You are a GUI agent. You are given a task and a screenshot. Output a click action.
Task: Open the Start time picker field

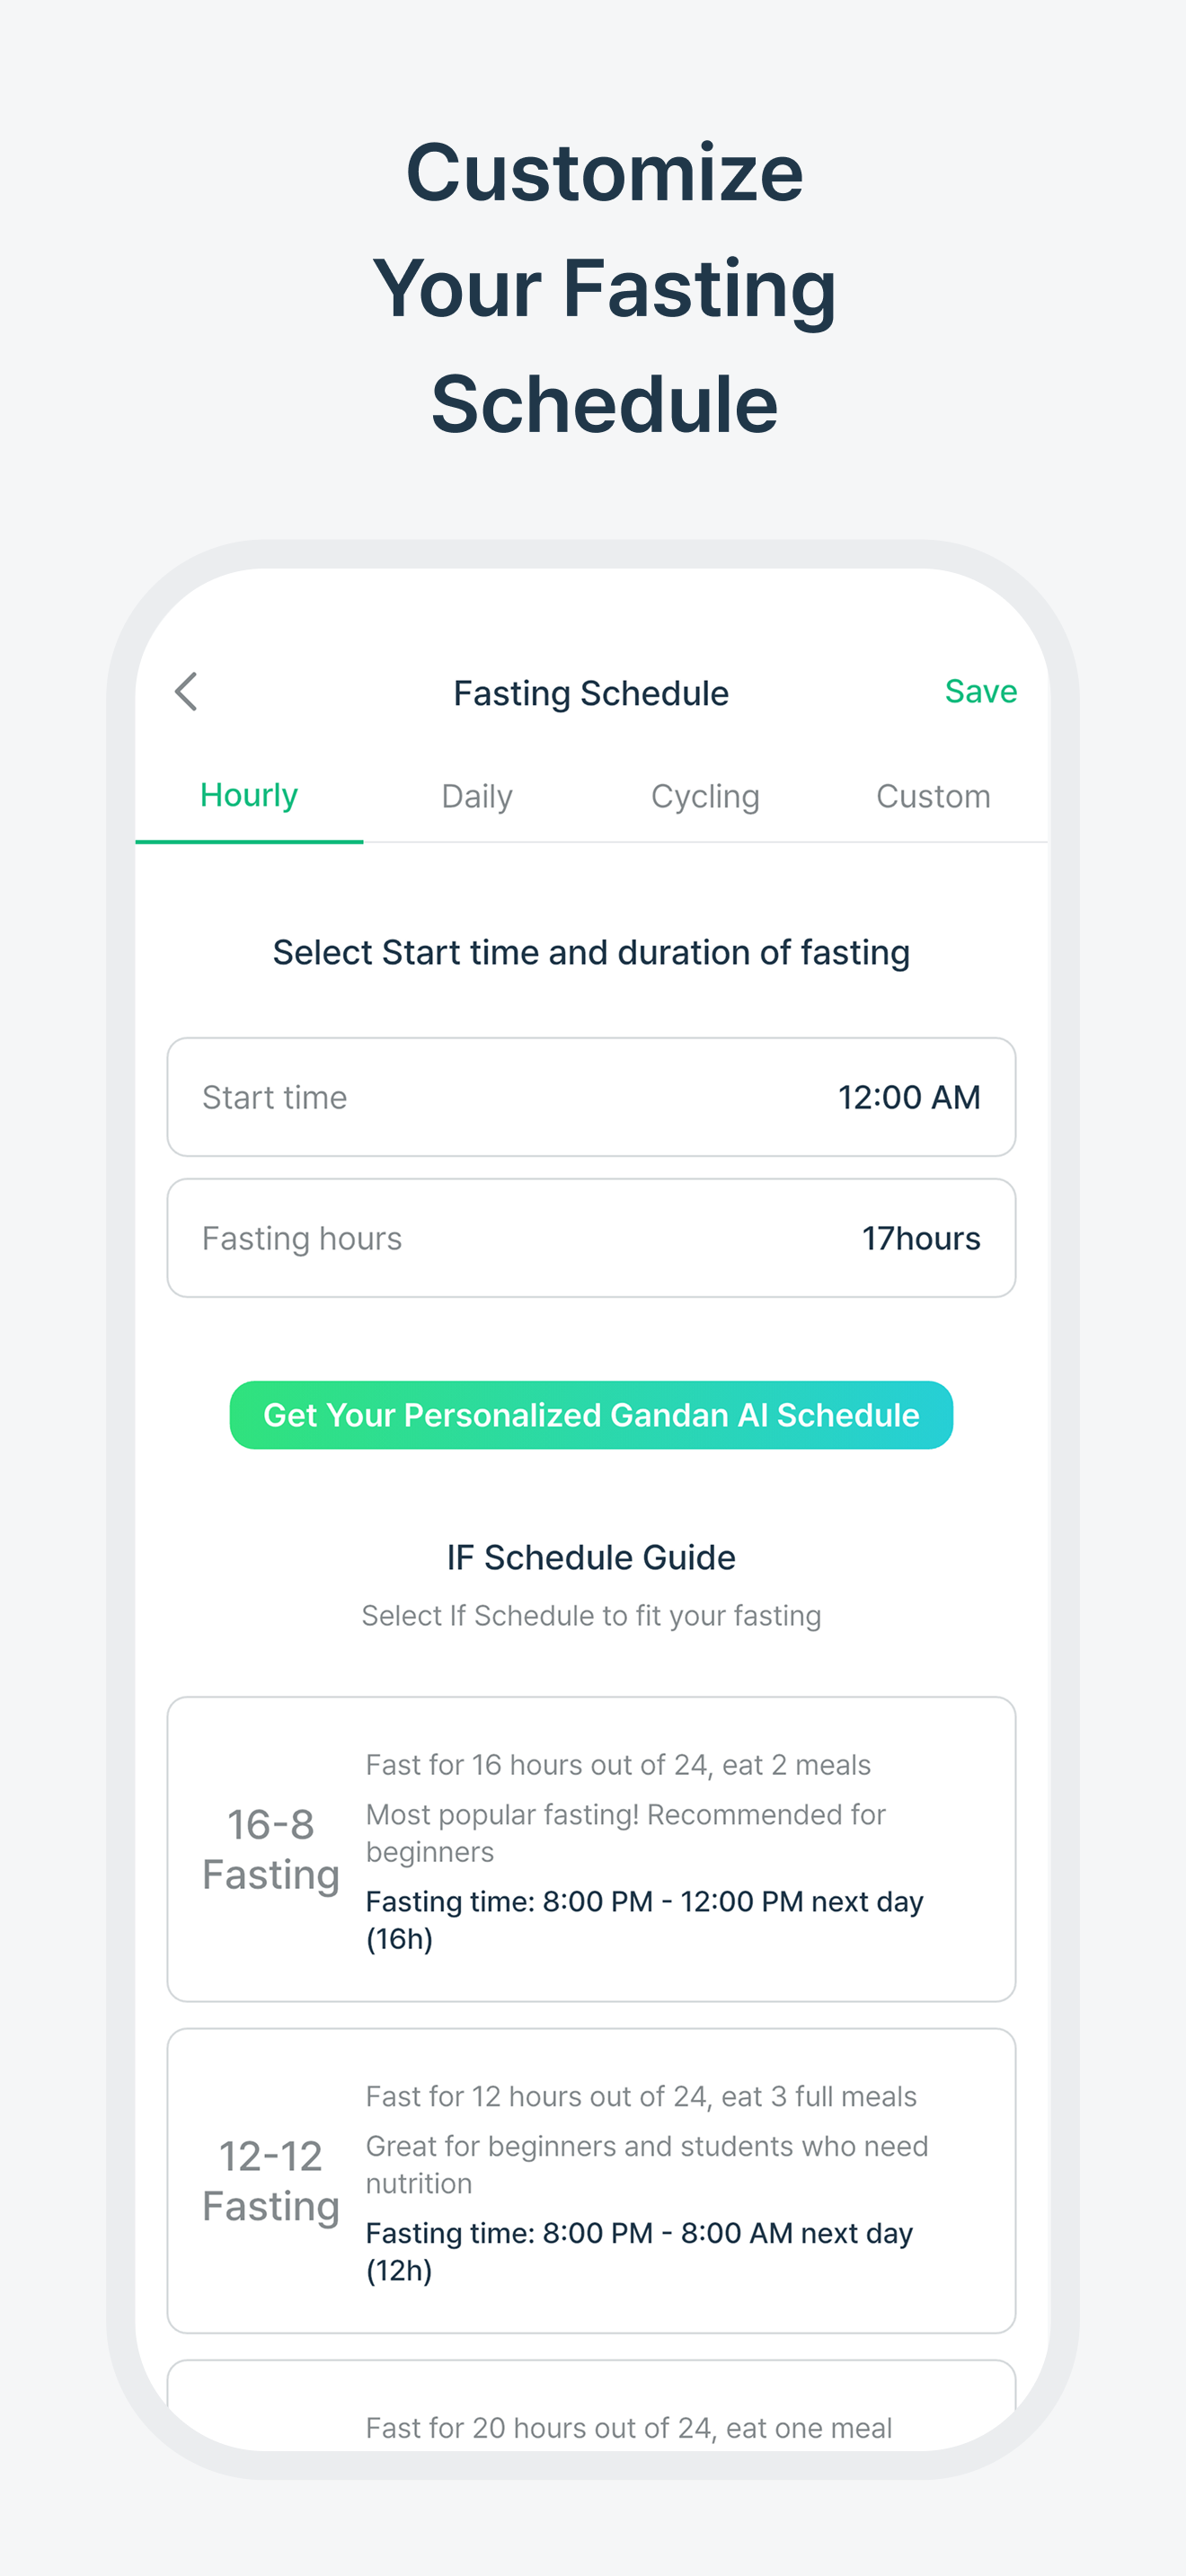(591, 1098)
